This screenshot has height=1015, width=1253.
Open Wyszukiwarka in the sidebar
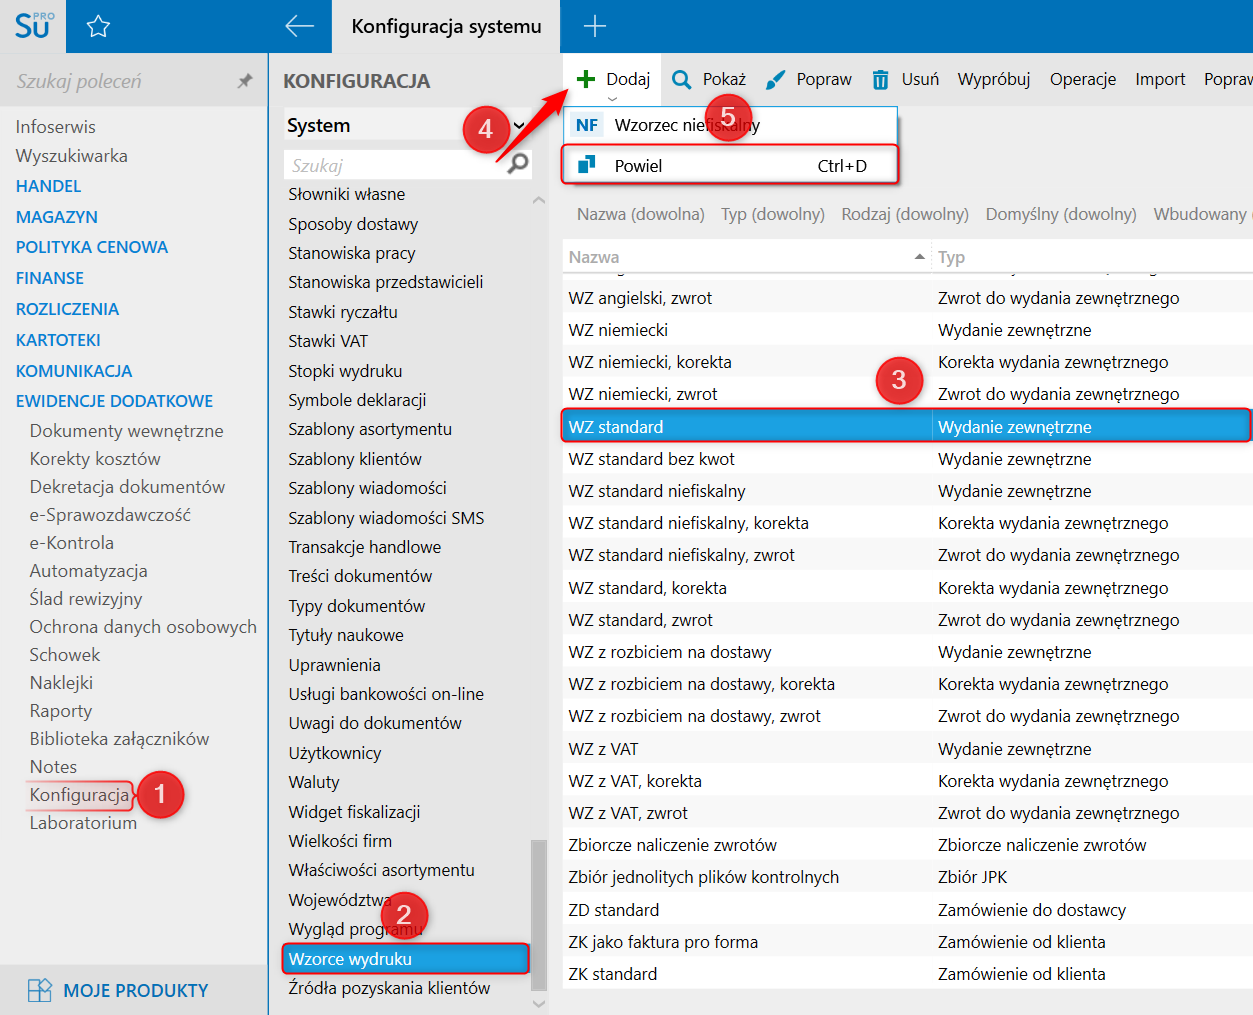72,156
